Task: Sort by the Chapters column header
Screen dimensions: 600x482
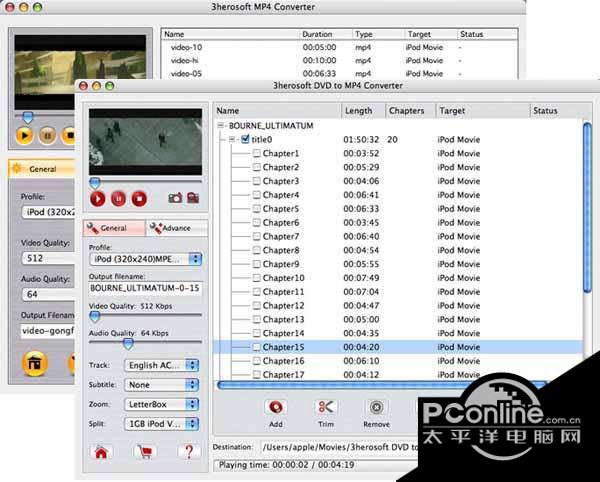Action: tap(411, 111)
